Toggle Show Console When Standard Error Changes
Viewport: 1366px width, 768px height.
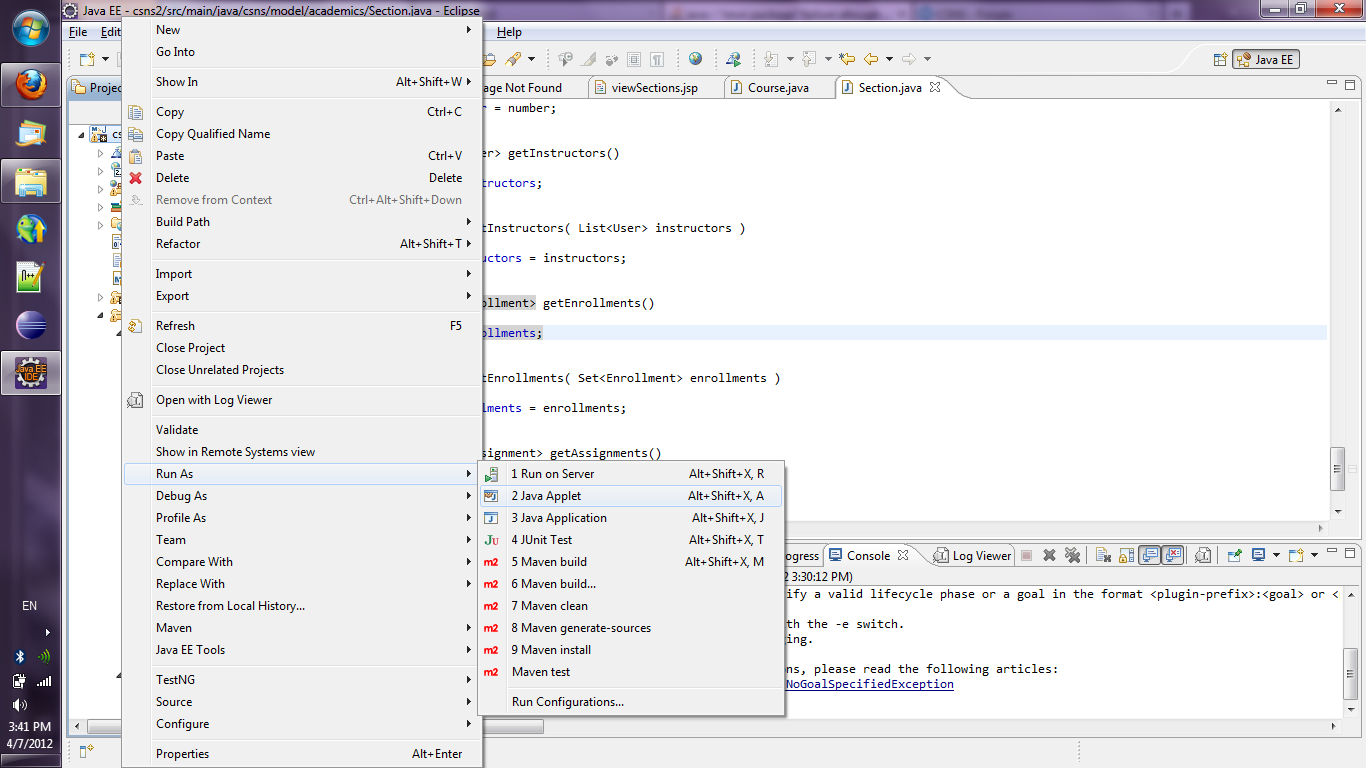click(x=1172, y=555)
